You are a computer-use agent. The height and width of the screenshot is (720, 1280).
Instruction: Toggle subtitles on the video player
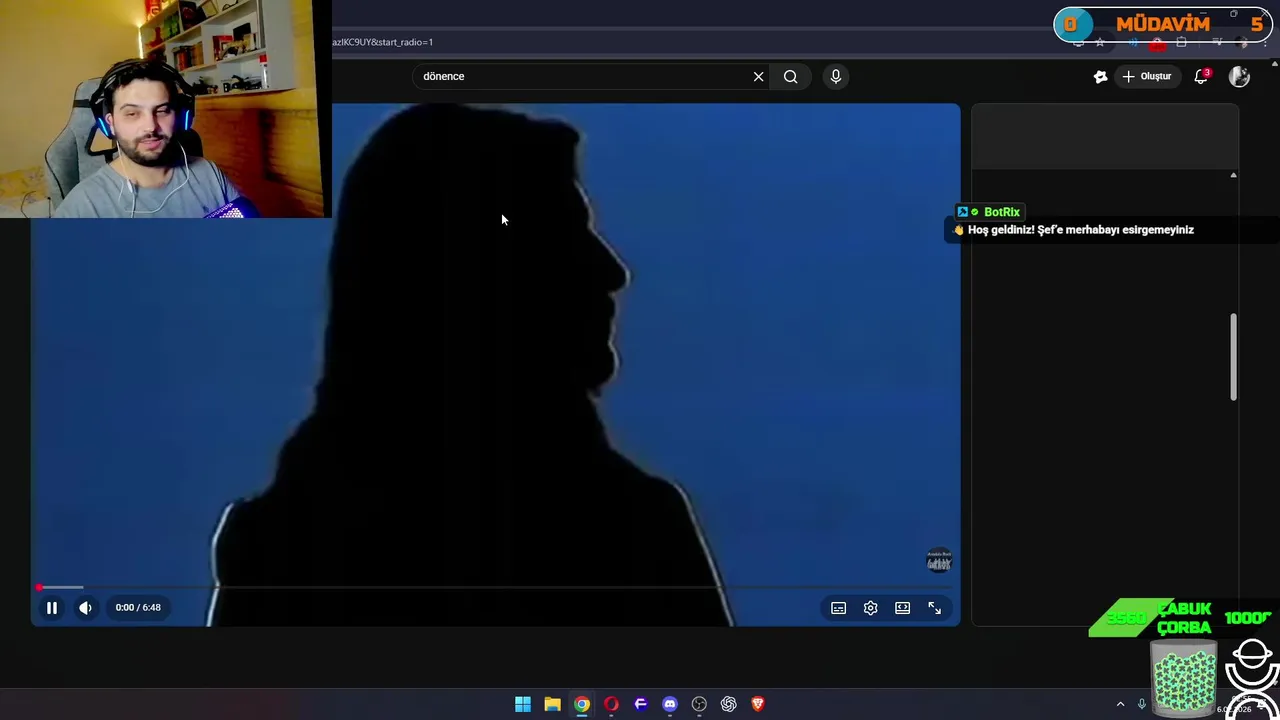[x=839, y=608]
